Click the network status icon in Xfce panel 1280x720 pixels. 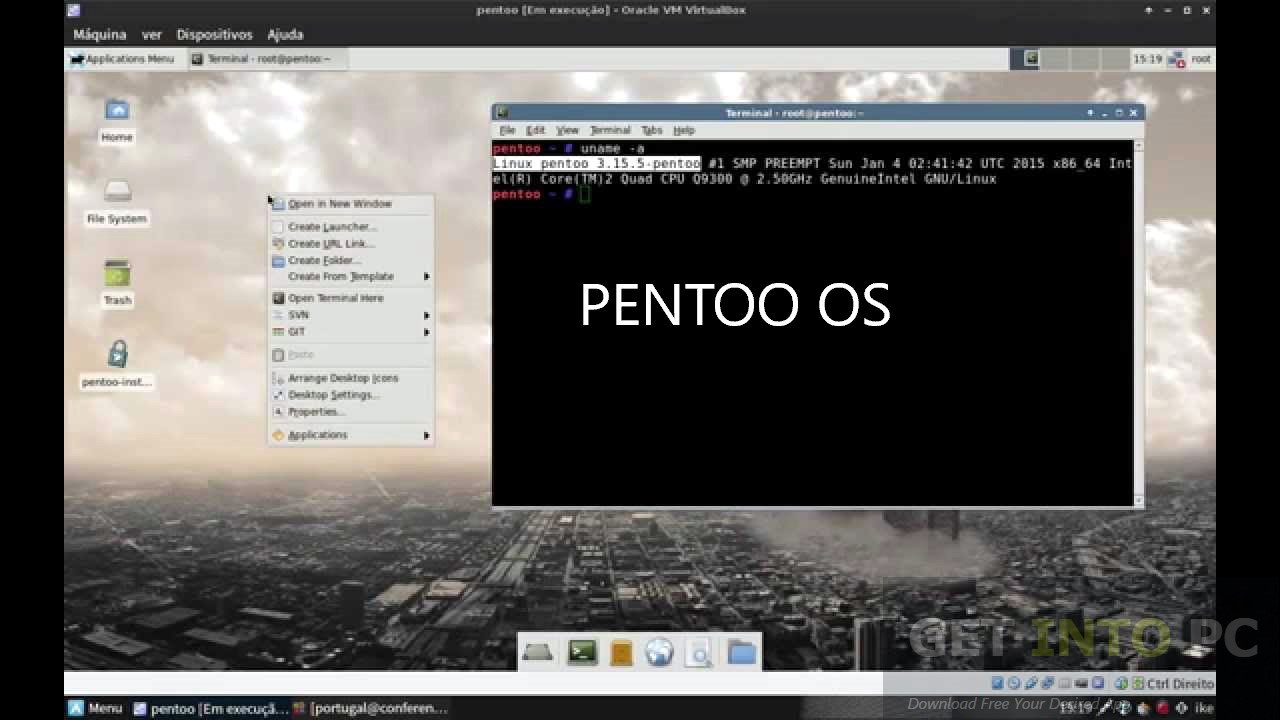[1176, 59]
